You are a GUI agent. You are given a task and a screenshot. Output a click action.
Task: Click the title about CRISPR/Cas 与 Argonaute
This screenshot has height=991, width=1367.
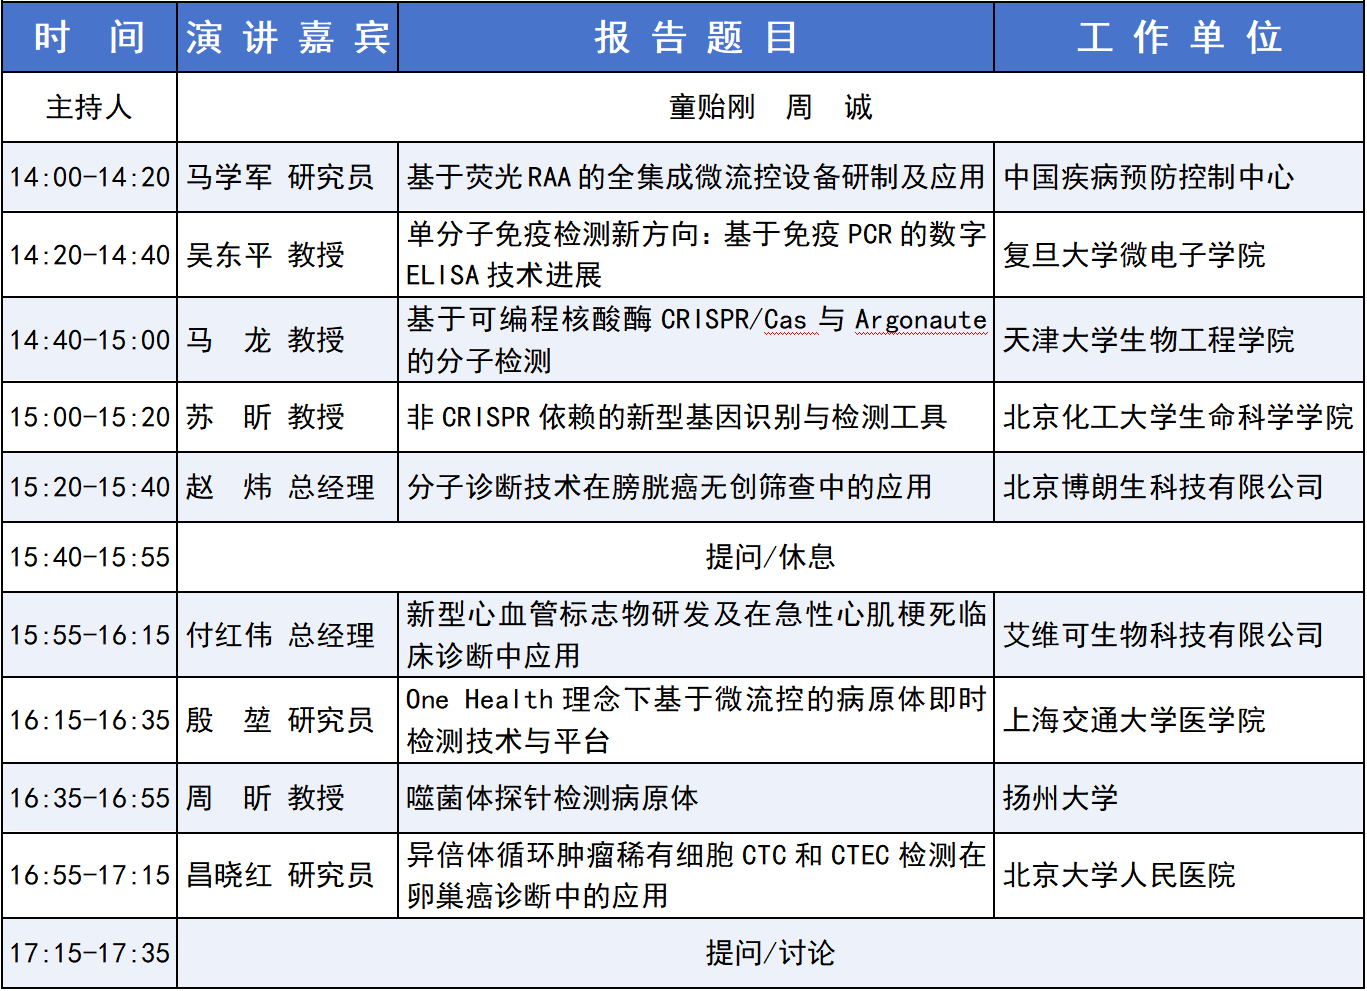[x=696, y=340]
